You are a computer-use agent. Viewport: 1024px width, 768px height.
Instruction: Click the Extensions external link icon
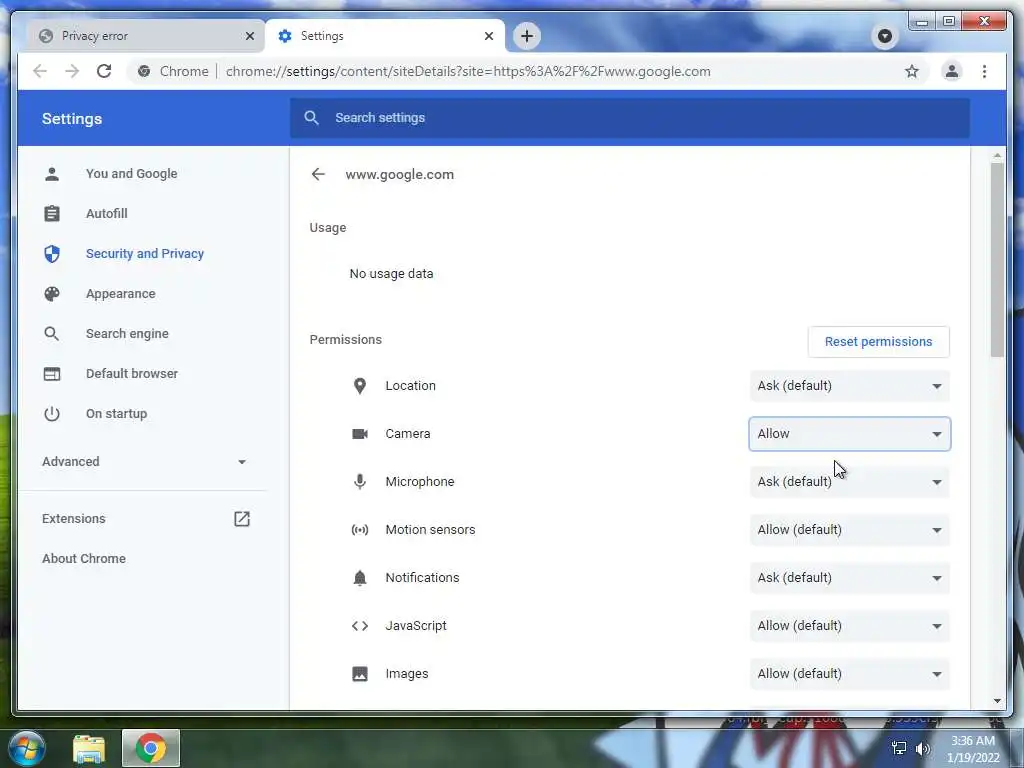pos(242,519)
